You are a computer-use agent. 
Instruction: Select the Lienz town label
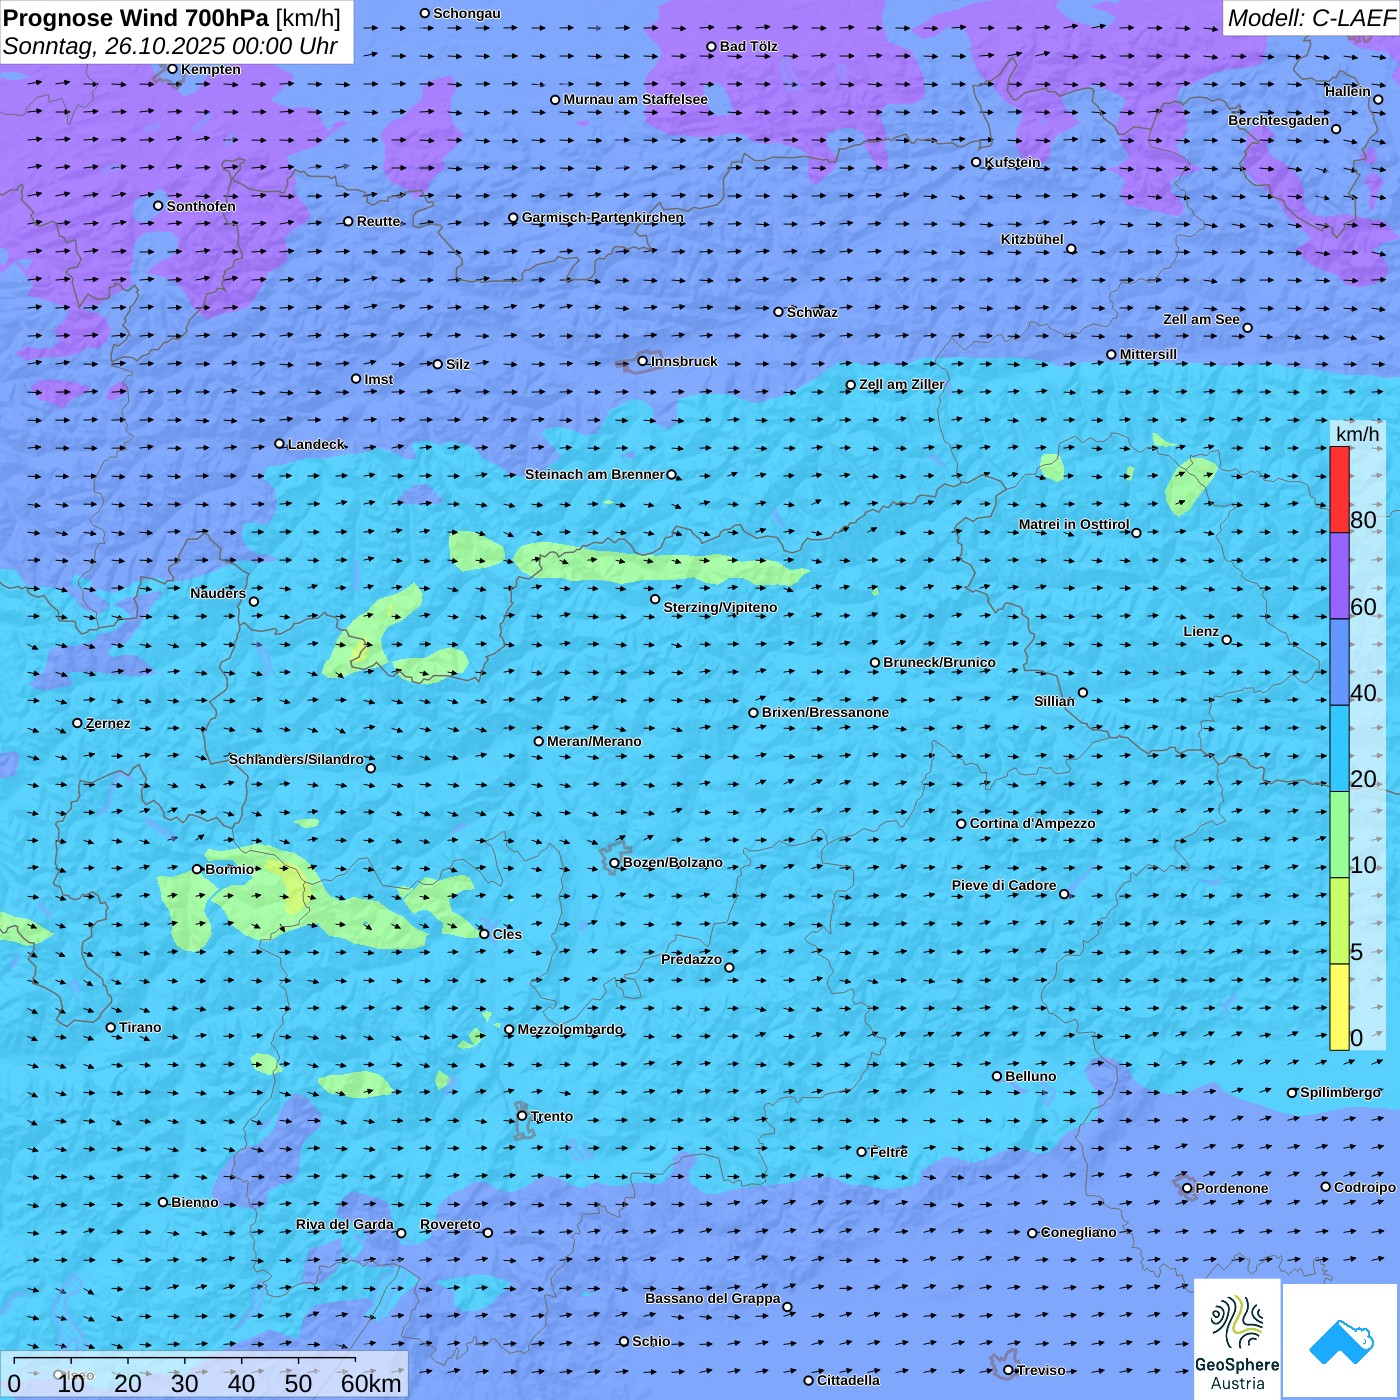pyautogui.click(x=1201, y=631)
